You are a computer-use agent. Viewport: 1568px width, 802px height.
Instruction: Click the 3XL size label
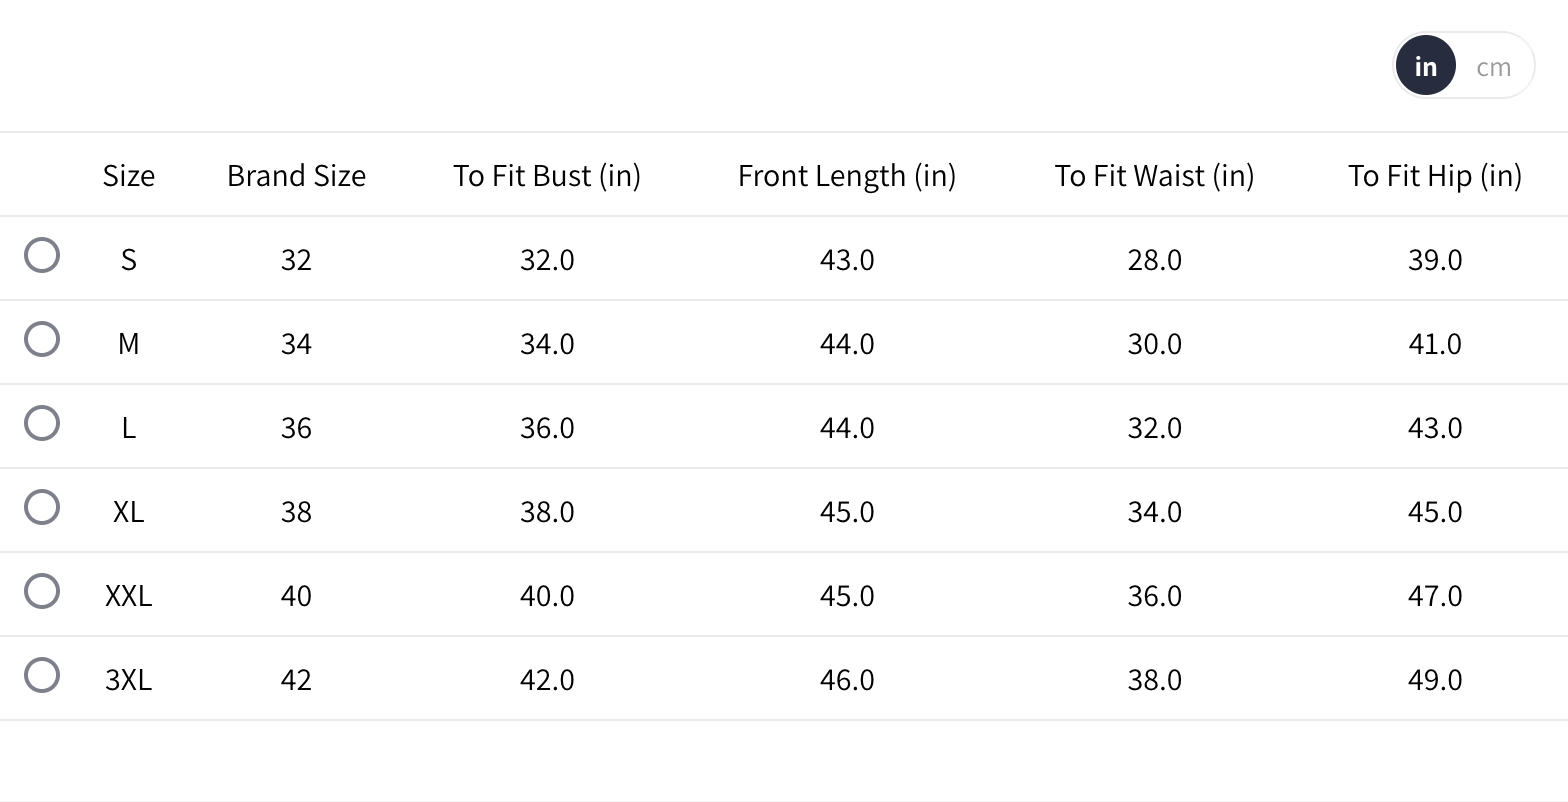pos(128,680)
